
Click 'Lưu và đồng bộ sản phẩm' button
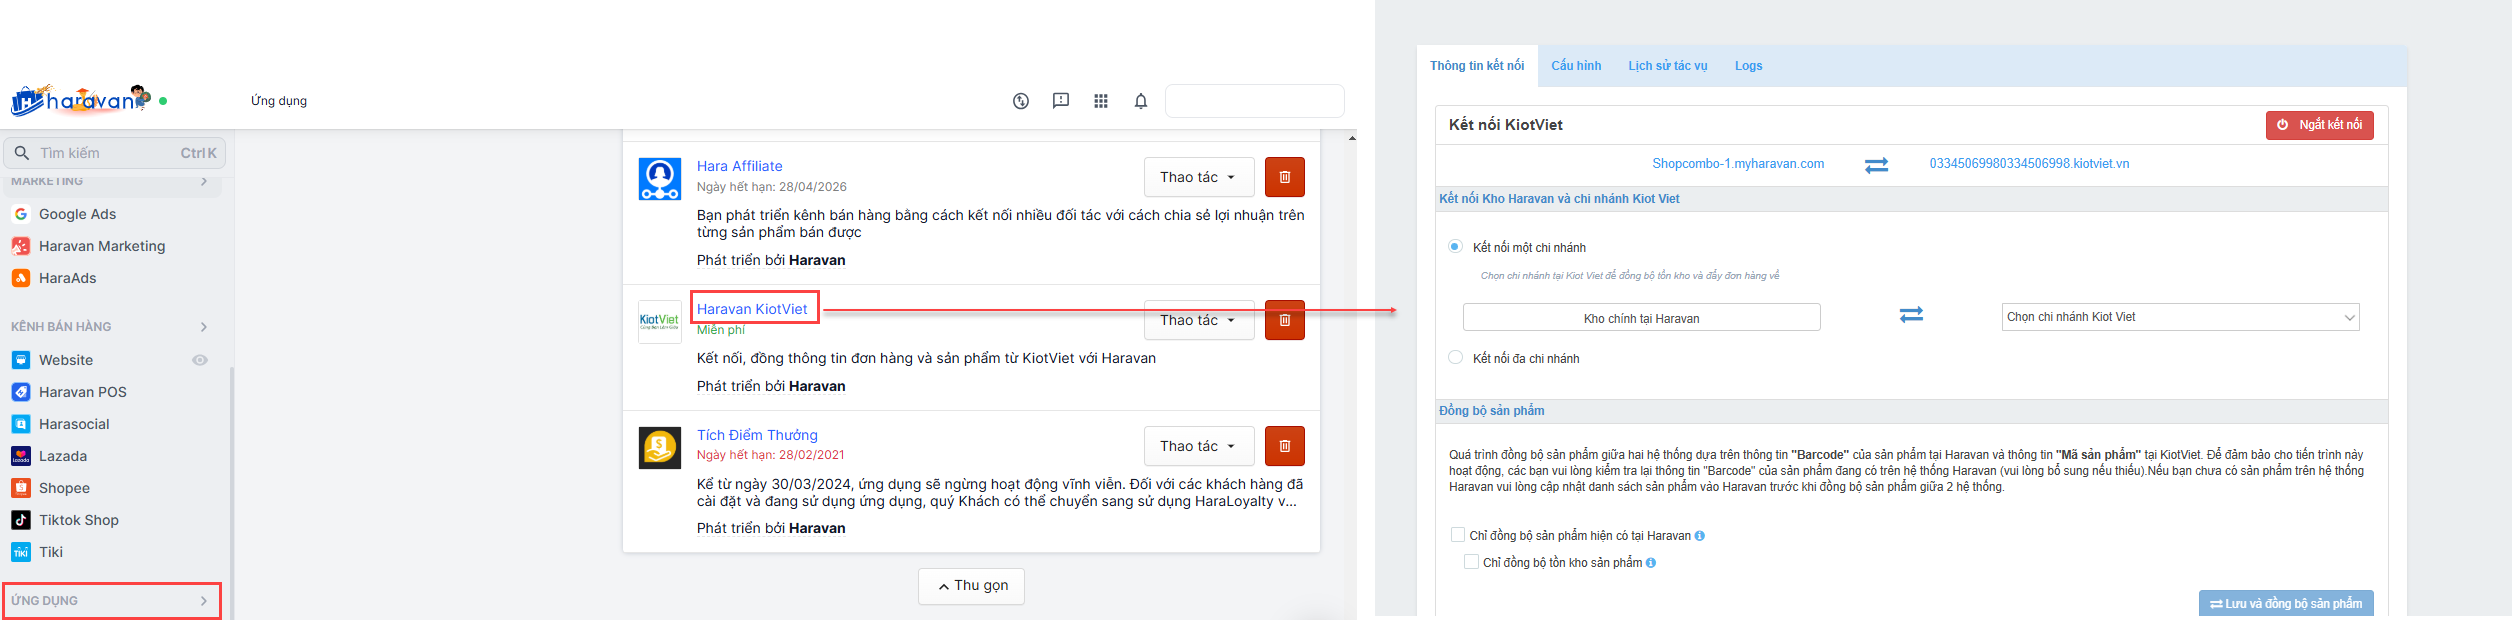tap(2286, 603)
